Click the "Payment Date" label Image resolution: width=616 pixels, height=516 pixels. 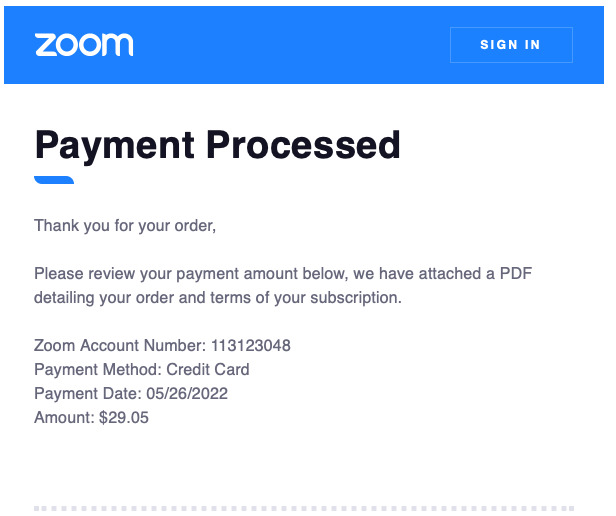(x=88, y=393)
